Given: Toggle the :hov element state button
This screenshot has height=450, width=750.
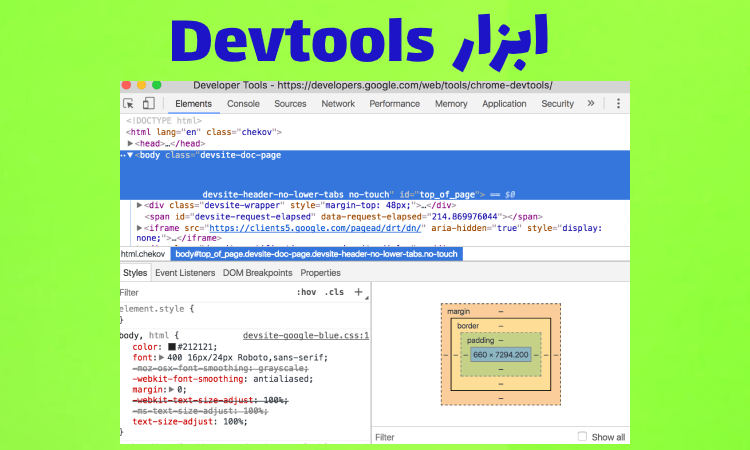Looking at the screenshot, I should pos(306,292).
